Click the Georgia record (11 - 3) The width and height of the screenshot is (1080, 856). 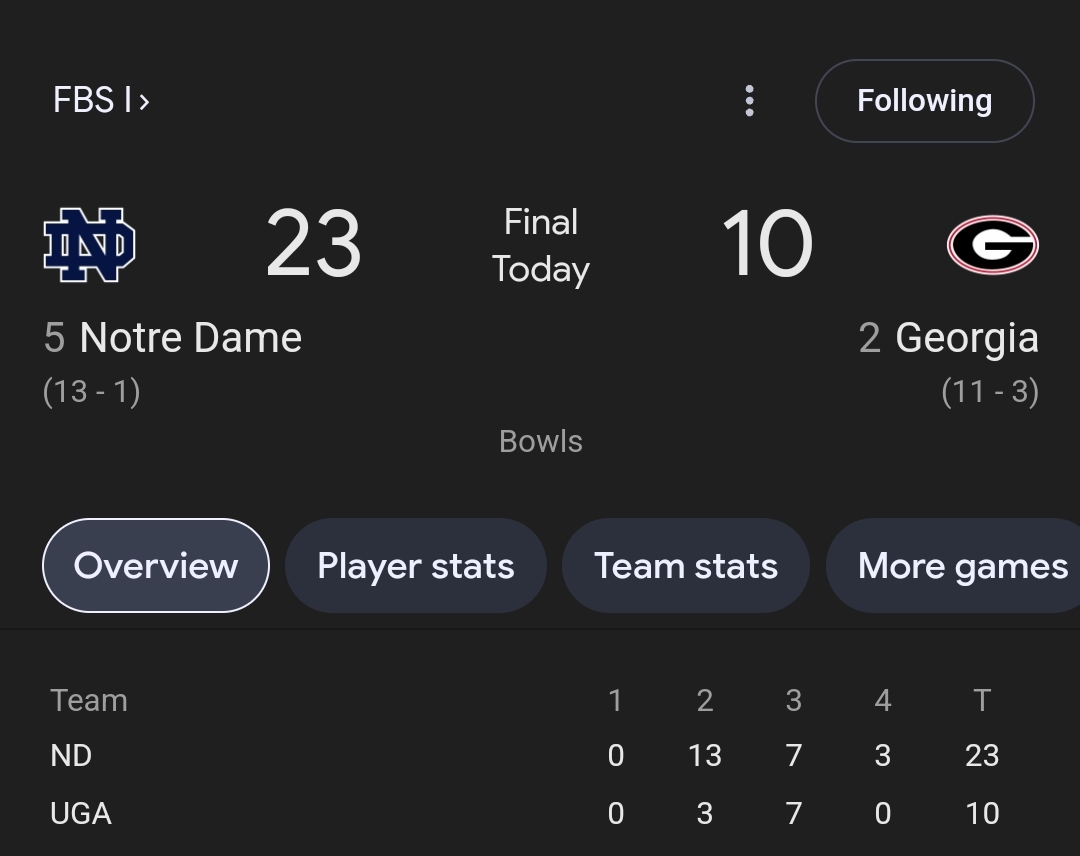[x=990, y=391]
